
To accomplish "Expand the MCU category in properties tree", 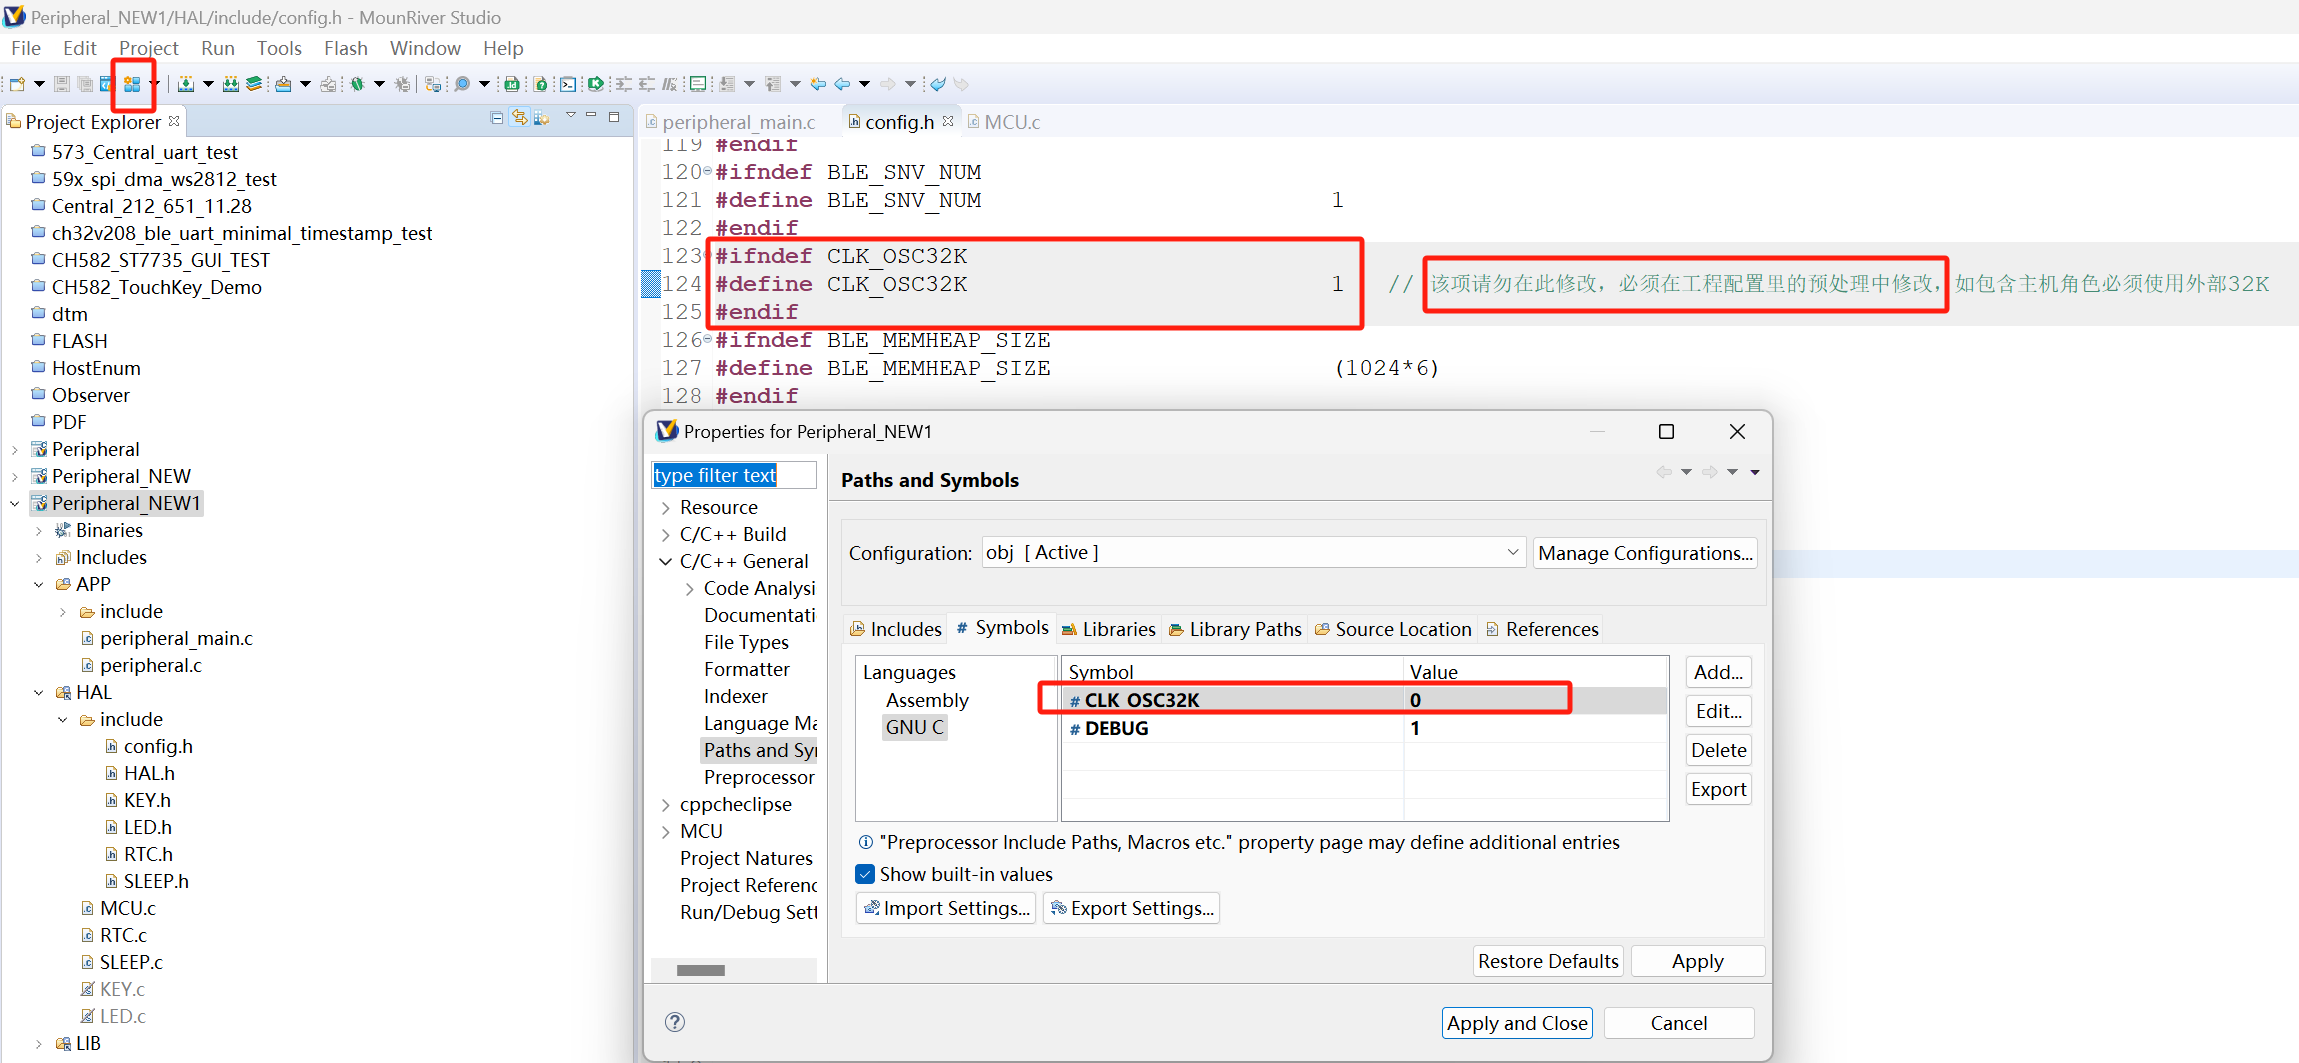I will [x=666, y=831].
